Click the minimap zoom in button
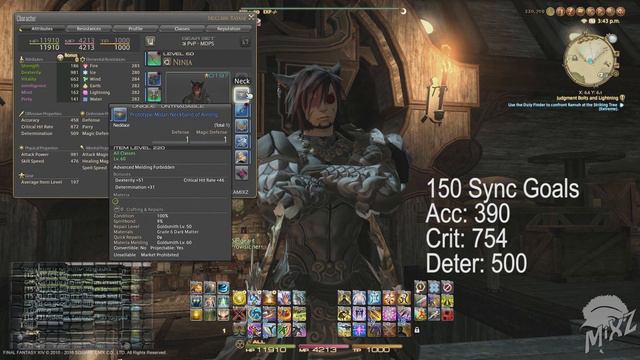 [x=617, y=53]
